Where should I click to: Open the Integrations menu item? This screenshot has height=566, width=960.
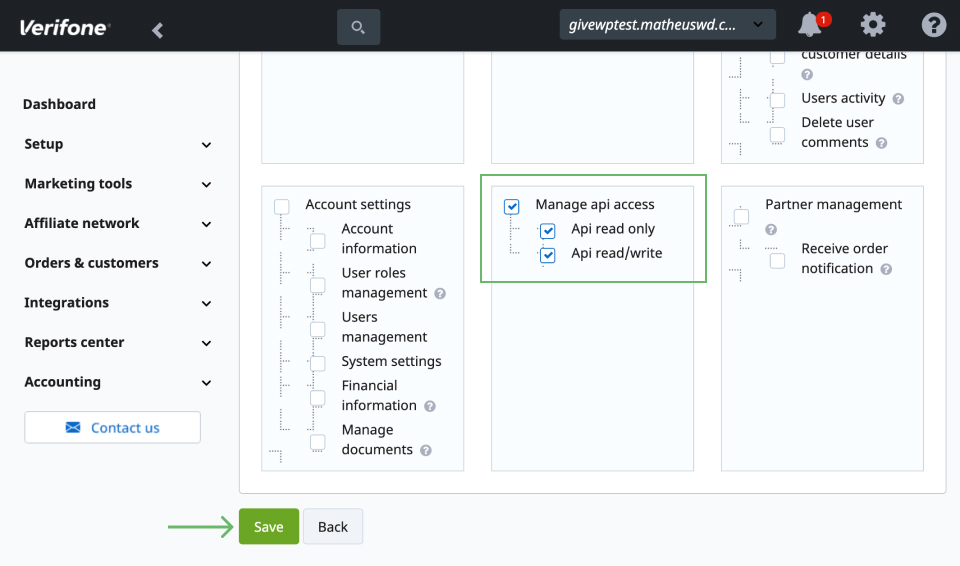[x=67, y=303]
